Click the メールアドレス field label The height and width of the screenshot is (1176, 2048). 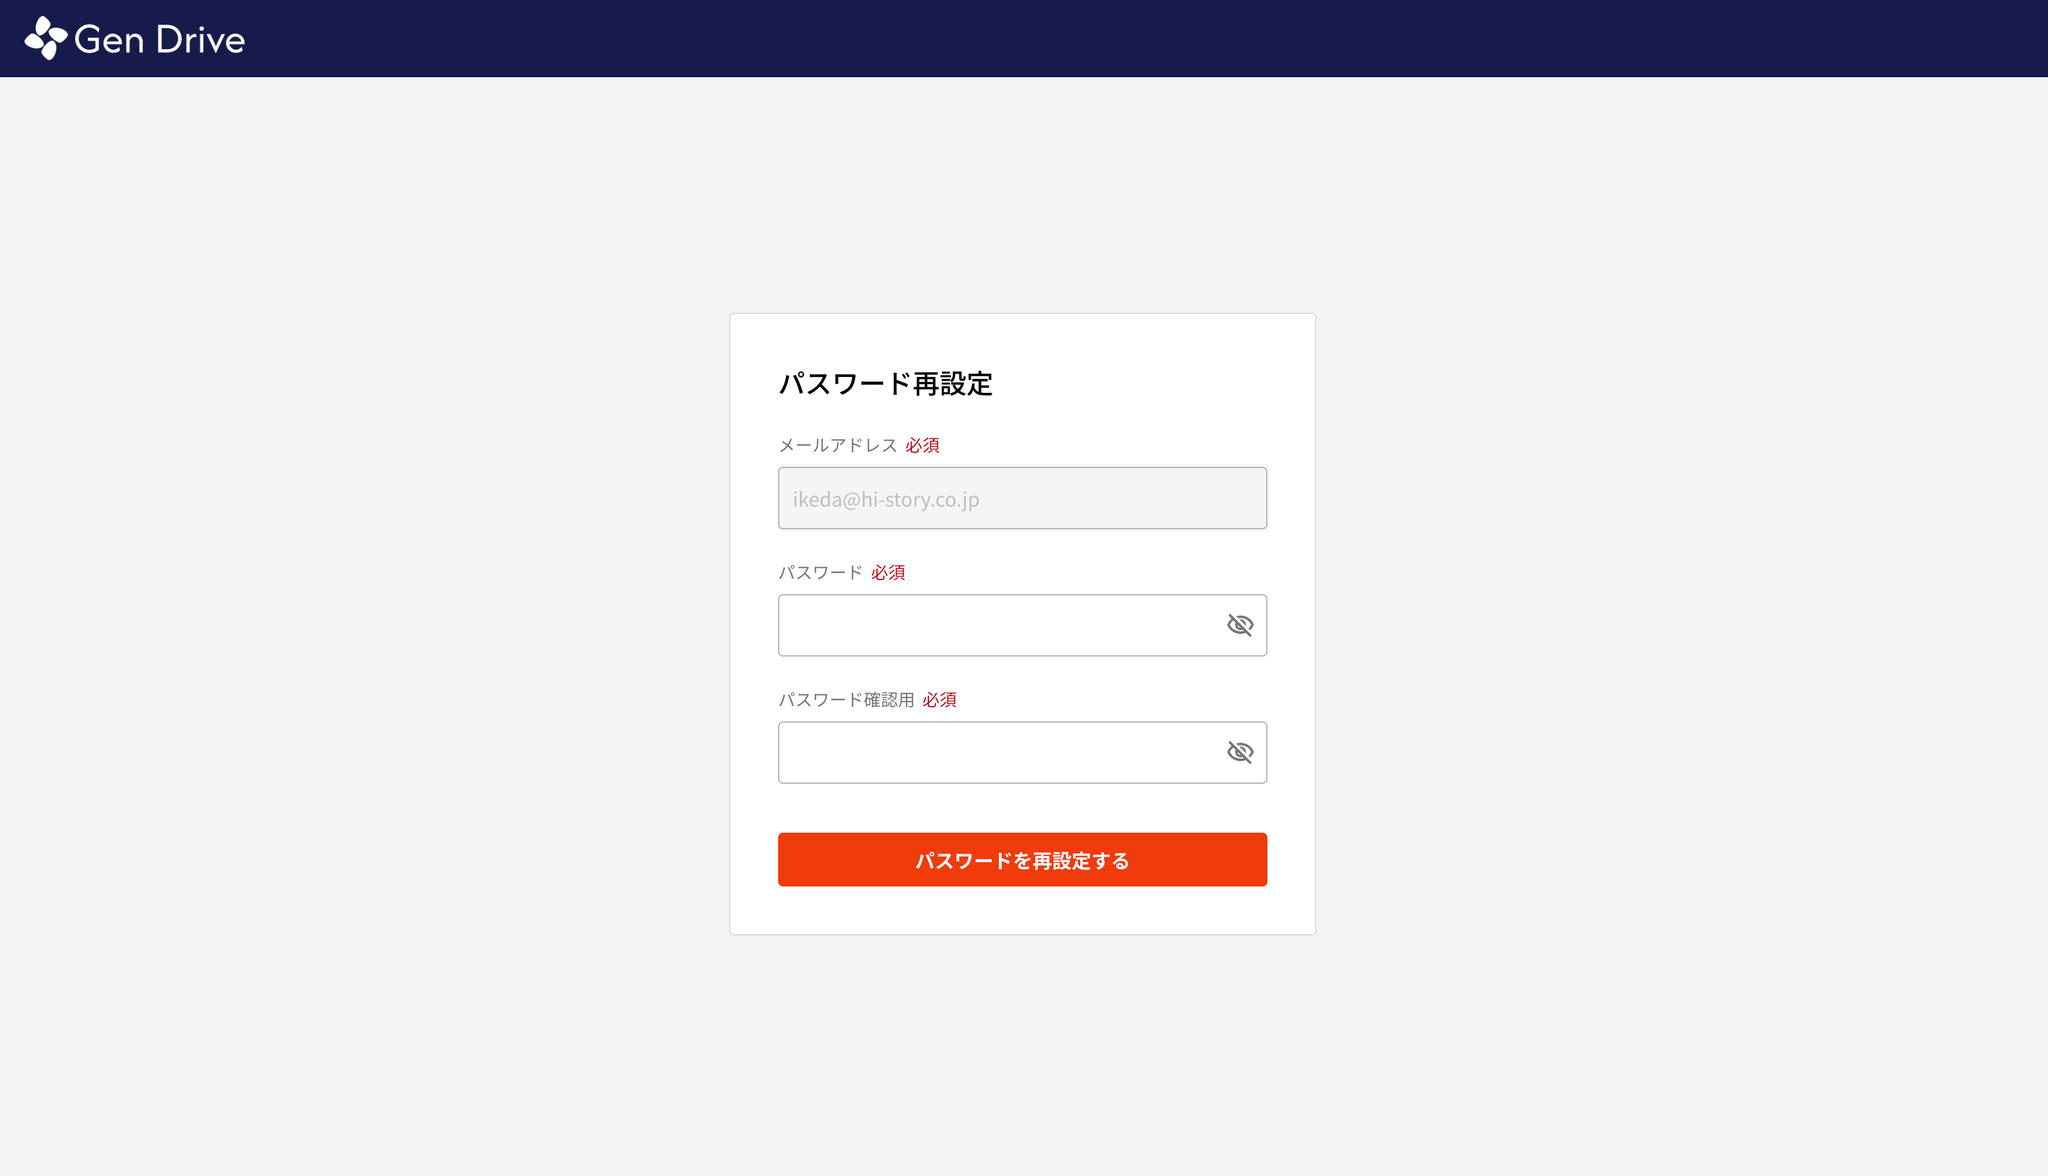click(837, 445)
